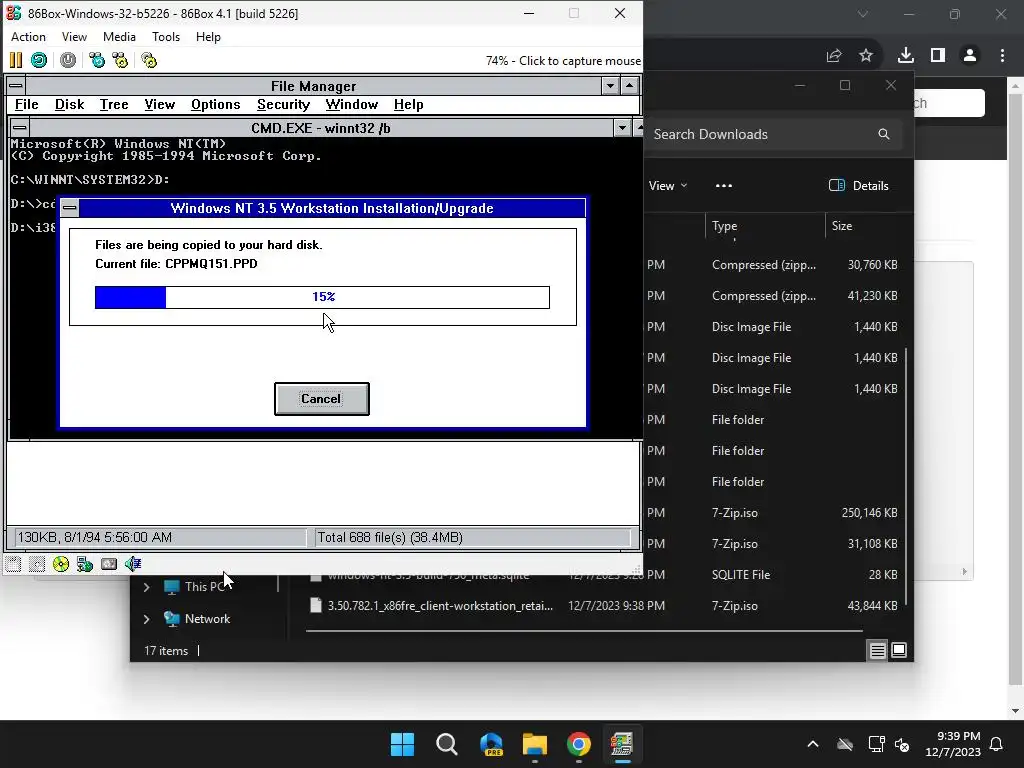Open File Manager's Tree menu
The width and height of the screenshot is (1024, 768).
114,104
